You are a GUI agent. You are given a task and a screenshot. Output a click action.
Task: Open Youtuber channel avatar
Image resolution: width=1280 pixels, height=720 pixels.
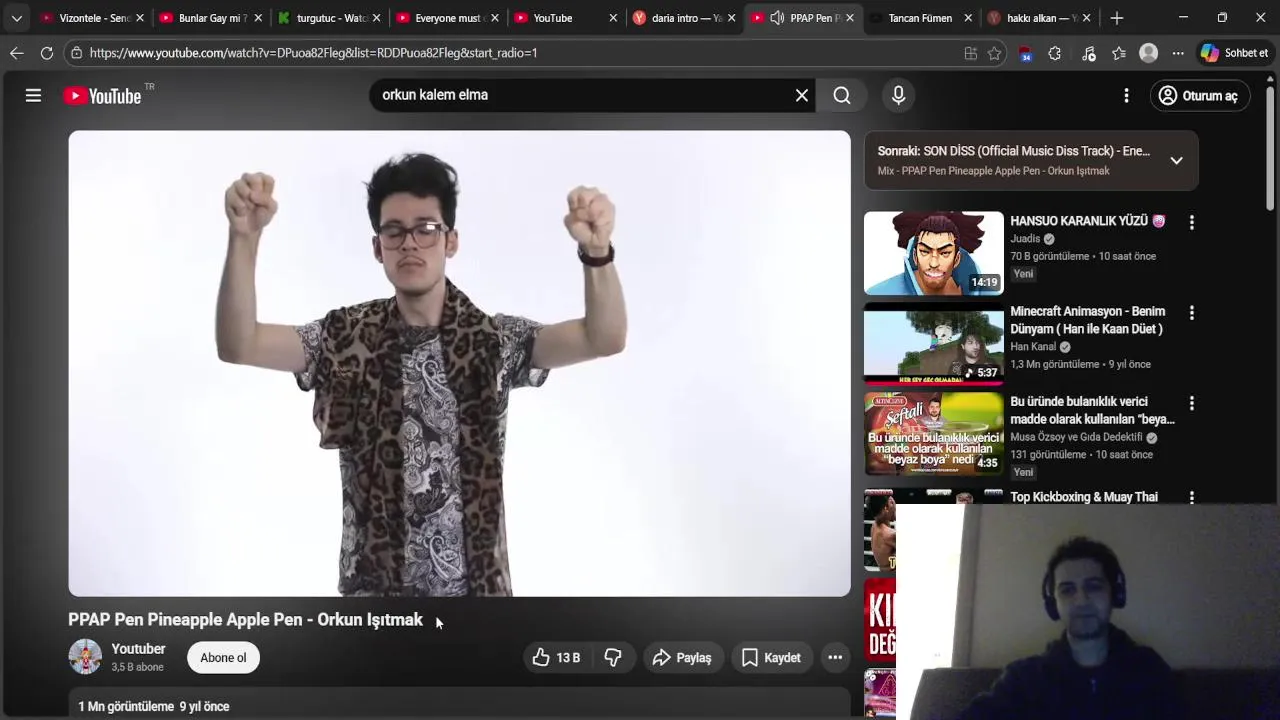[85, 657]
